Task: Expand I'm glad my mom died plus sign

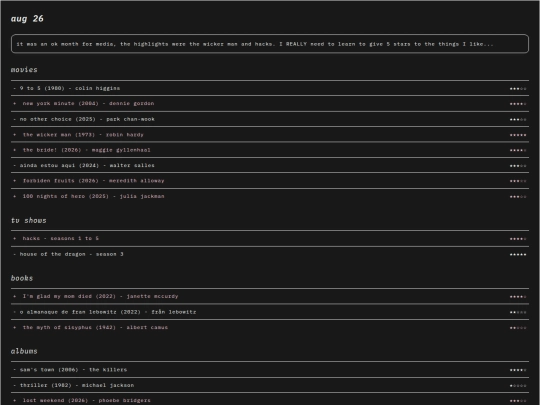Action: point(14,296)
